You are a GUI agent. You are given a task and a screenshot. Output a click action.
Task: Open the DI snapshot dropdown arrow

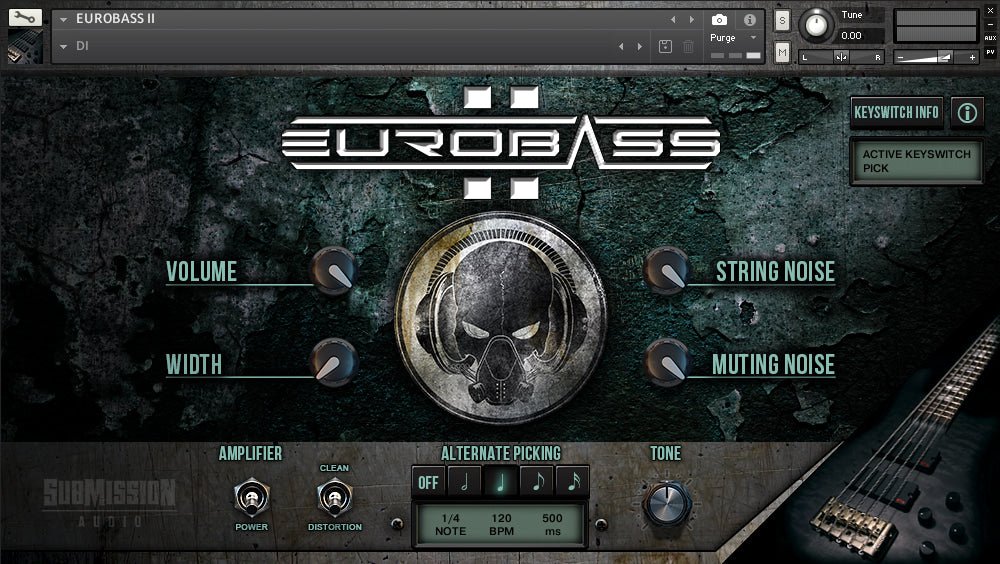63,47
